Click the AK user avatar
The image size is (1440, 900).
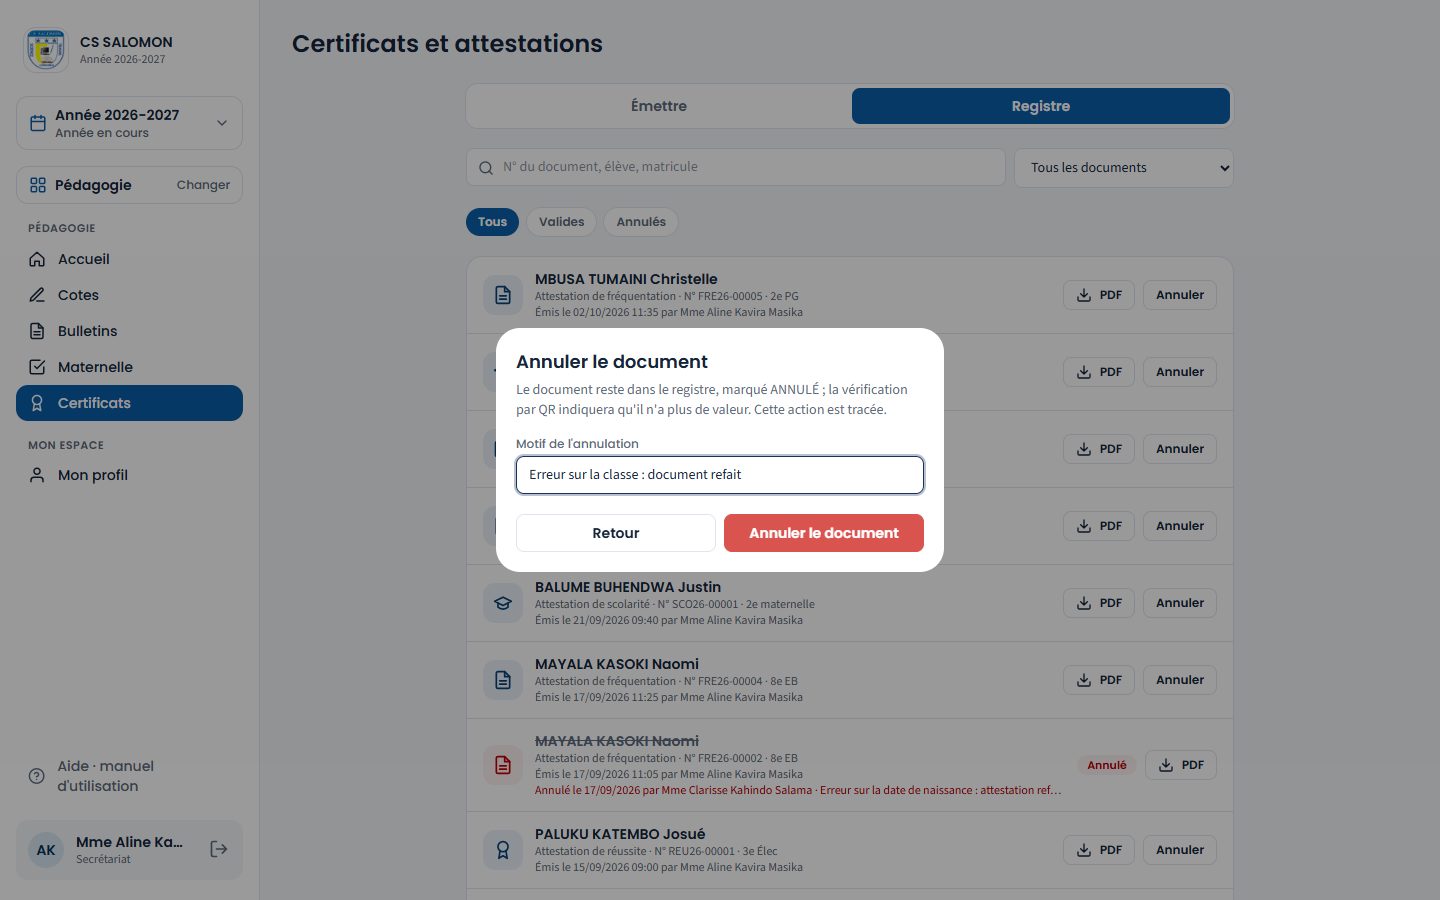[46, 850]
